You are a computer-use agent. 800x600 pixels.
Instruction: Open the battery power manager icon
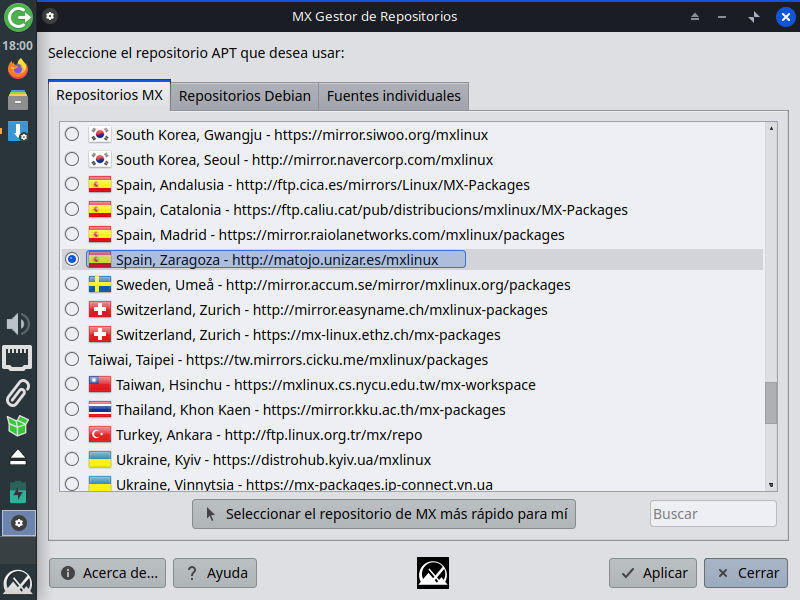click(x=18, y=492)
